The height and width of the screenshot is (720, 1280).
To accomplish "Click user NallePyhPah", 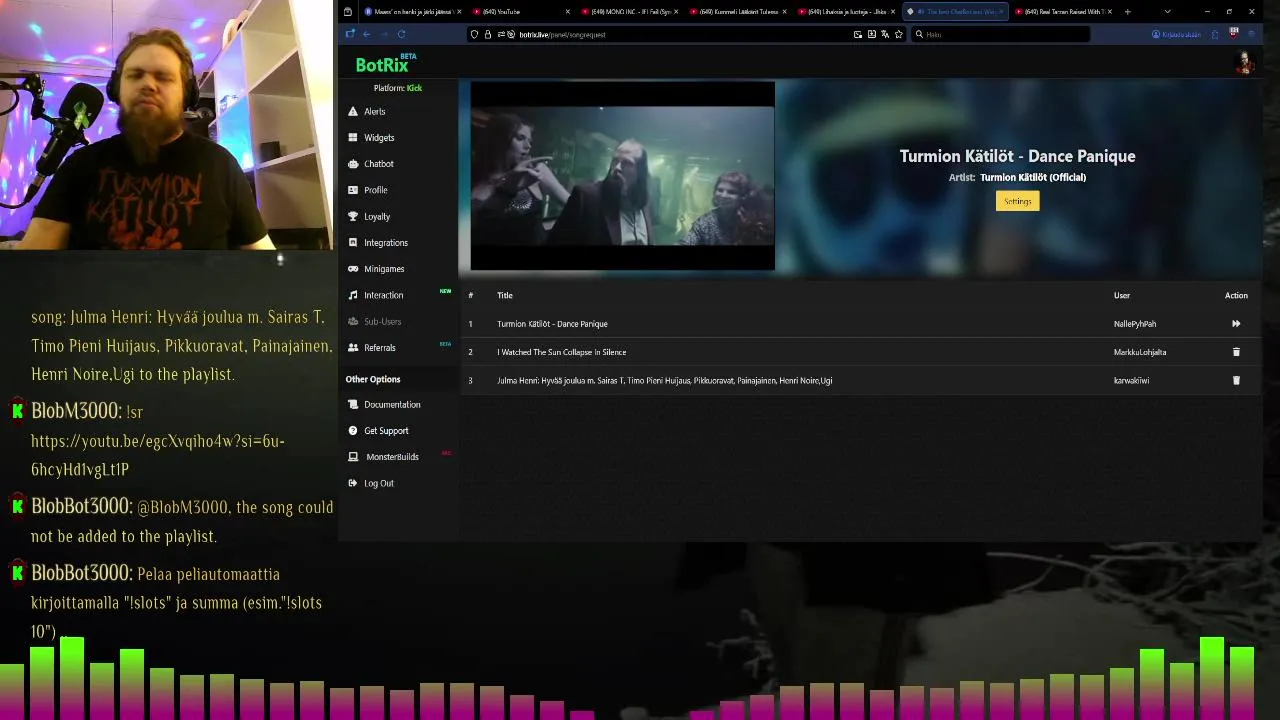I will click(x=1135, y=324).
